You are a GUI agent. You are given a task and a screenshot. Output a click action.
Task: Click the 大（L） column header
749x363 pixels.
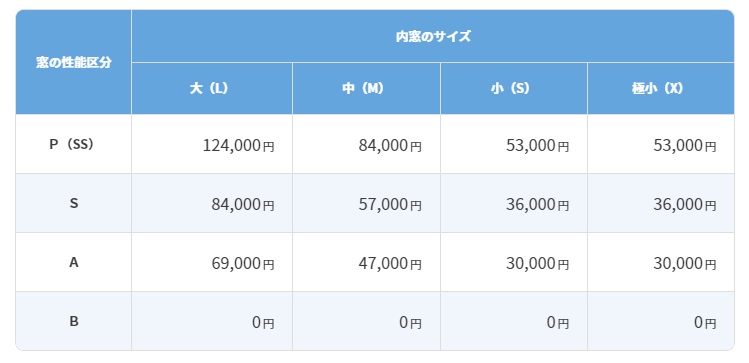pos(212,88)
